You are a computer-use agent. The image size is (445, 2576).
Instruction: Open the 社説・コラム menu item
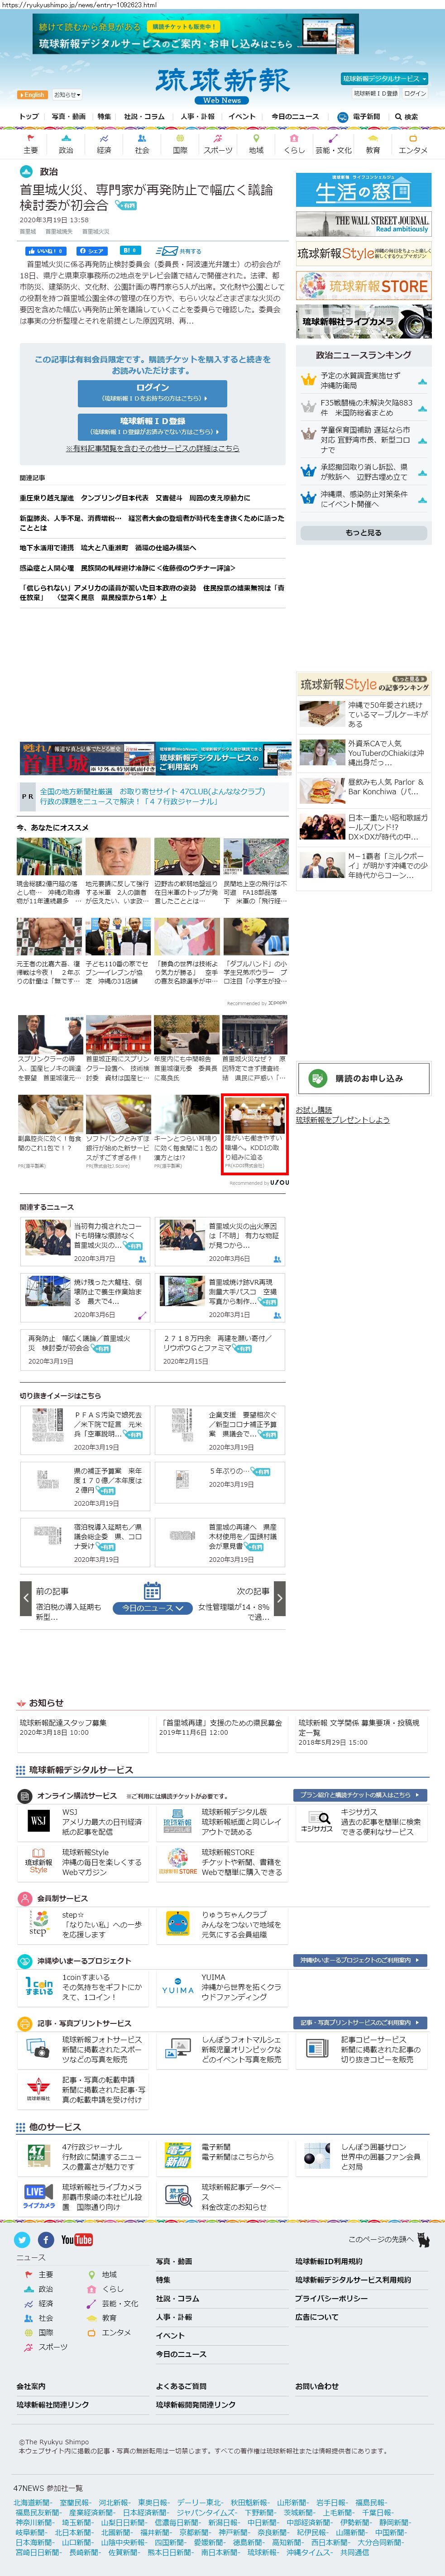pos(144,116)
